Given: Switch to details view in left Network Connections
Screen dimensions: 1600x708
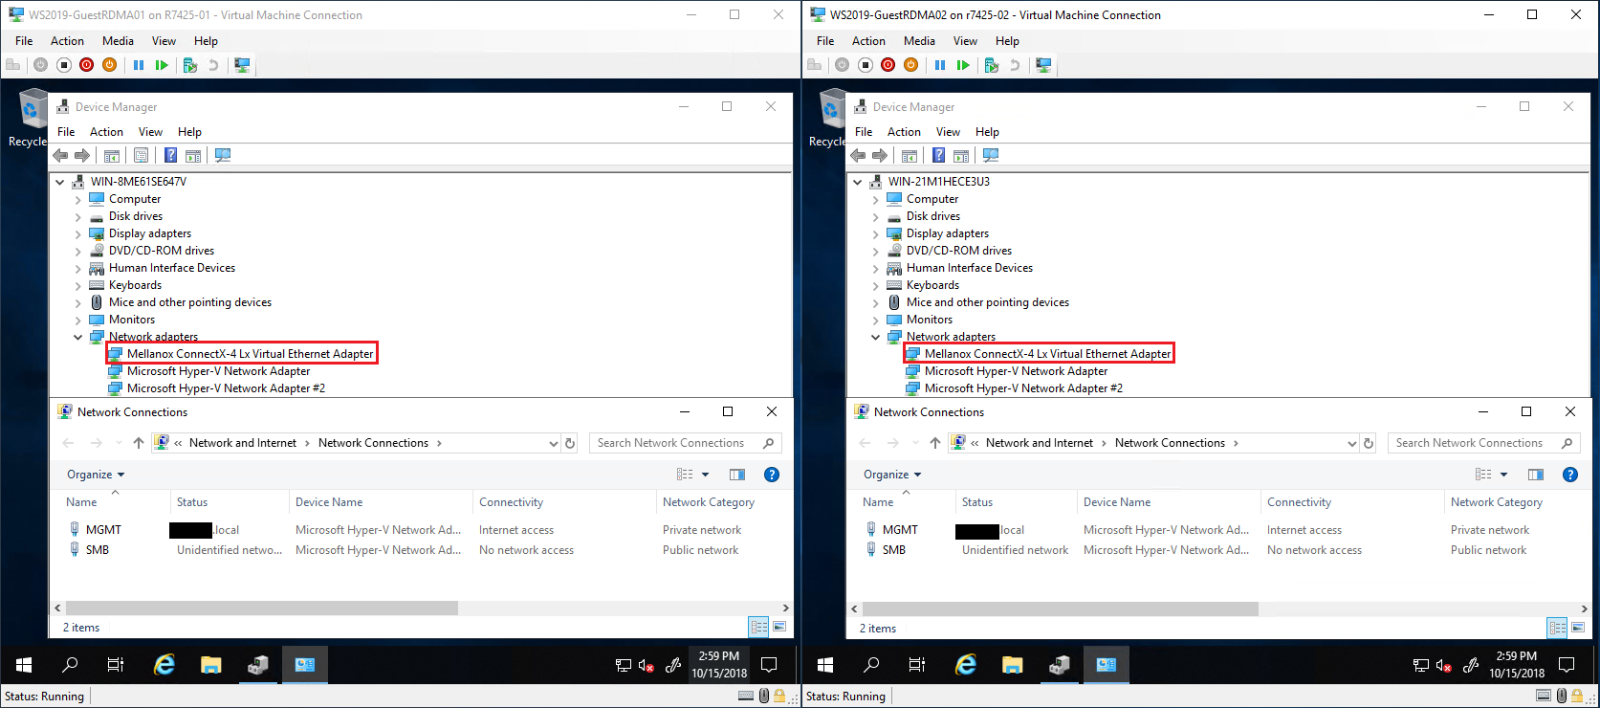Looking at the screenshot, I should click(759, 627).
